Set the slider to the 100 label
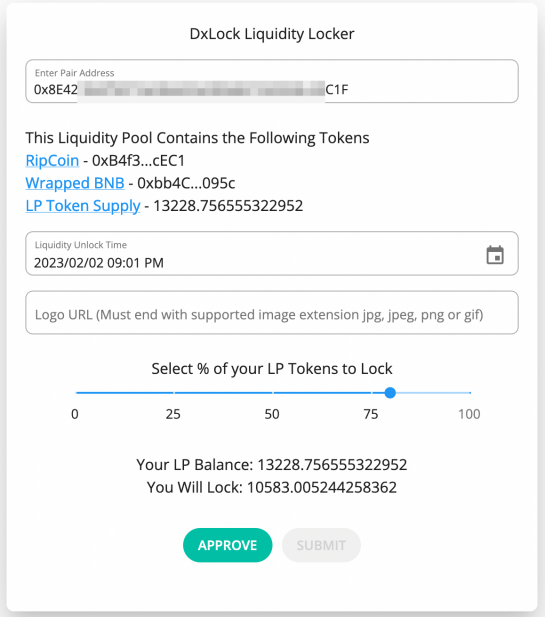545x617 pixels. pyautogui.click(x=469, y=414)
